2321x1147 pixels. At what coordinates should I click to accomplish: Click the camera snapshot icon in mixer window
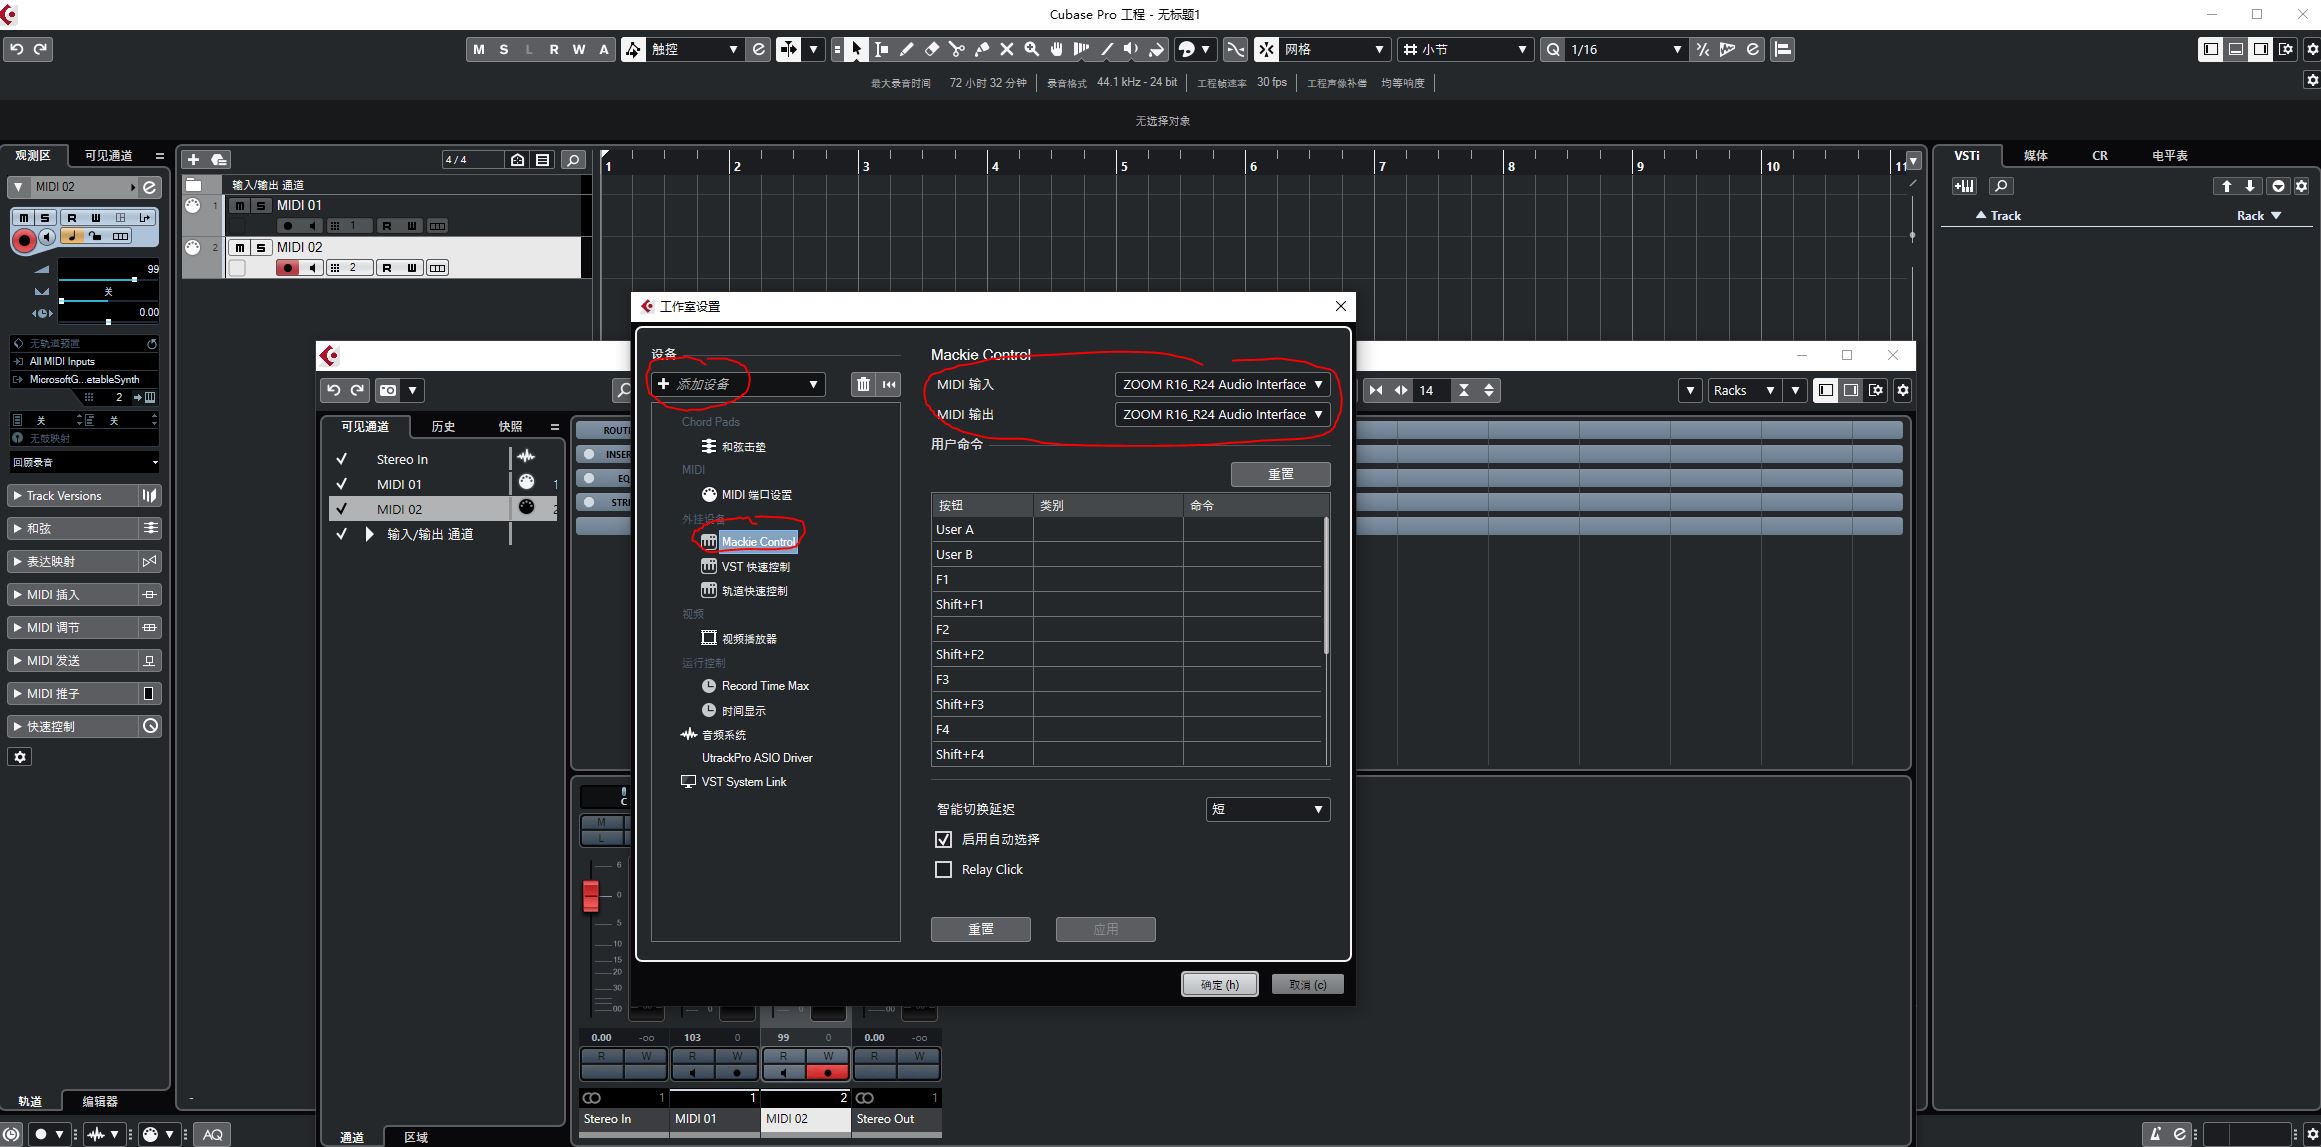(x=388, y=390)
